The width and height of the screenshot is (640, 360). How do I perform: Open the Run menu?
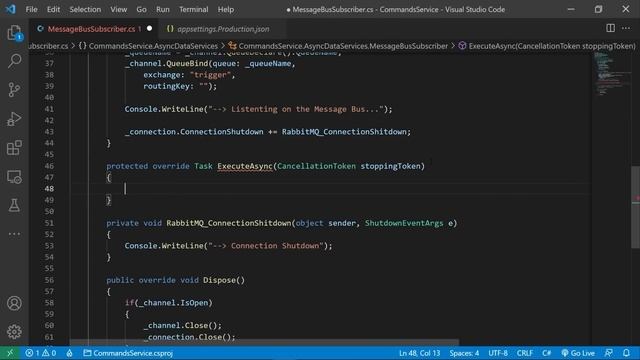162,9
